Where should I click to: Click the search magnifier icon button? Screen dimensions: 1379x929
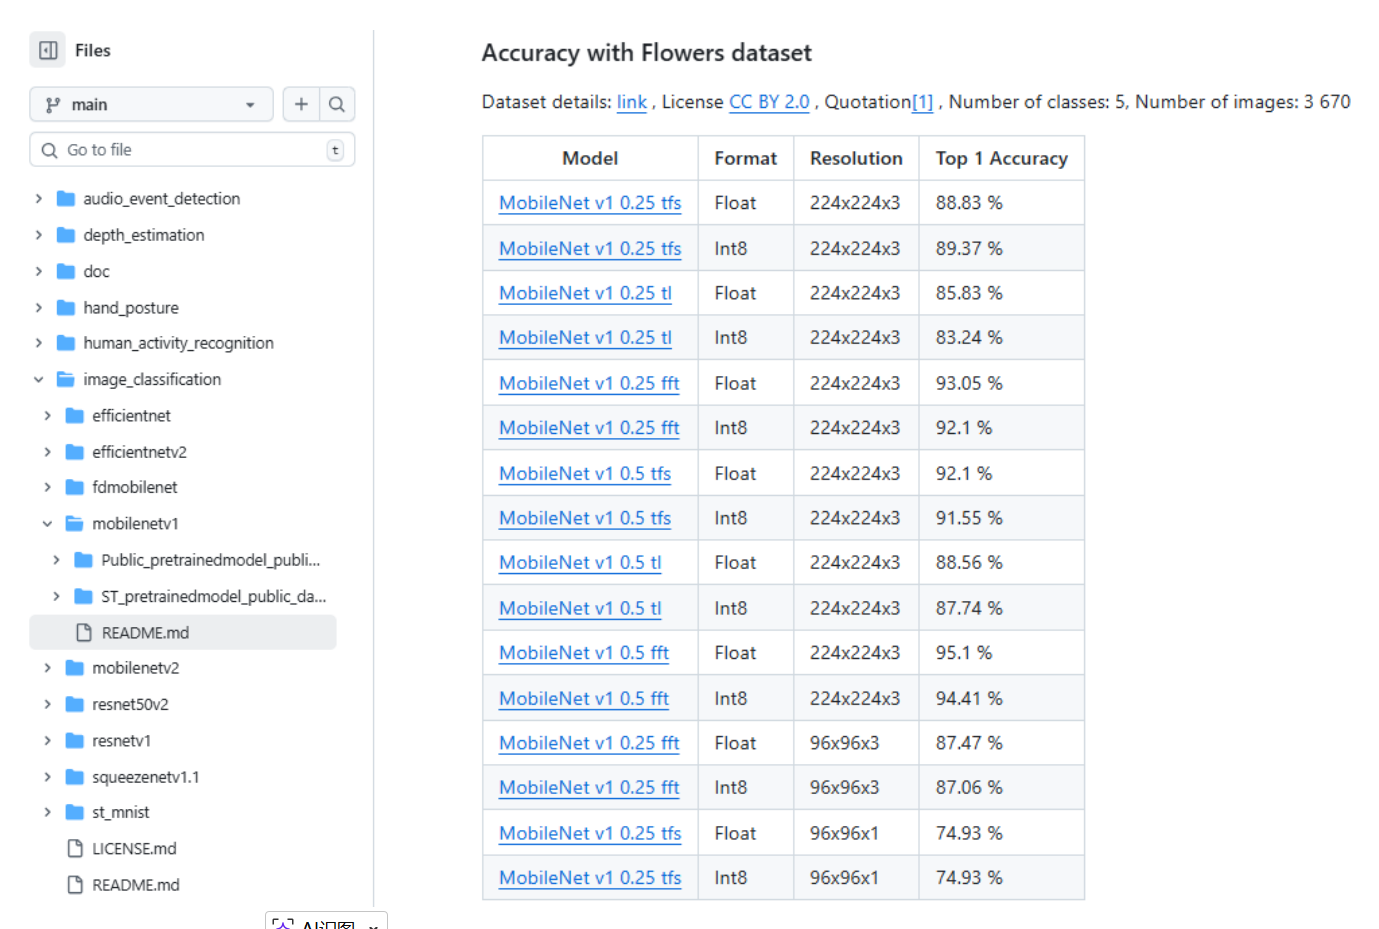coord(337,104)
